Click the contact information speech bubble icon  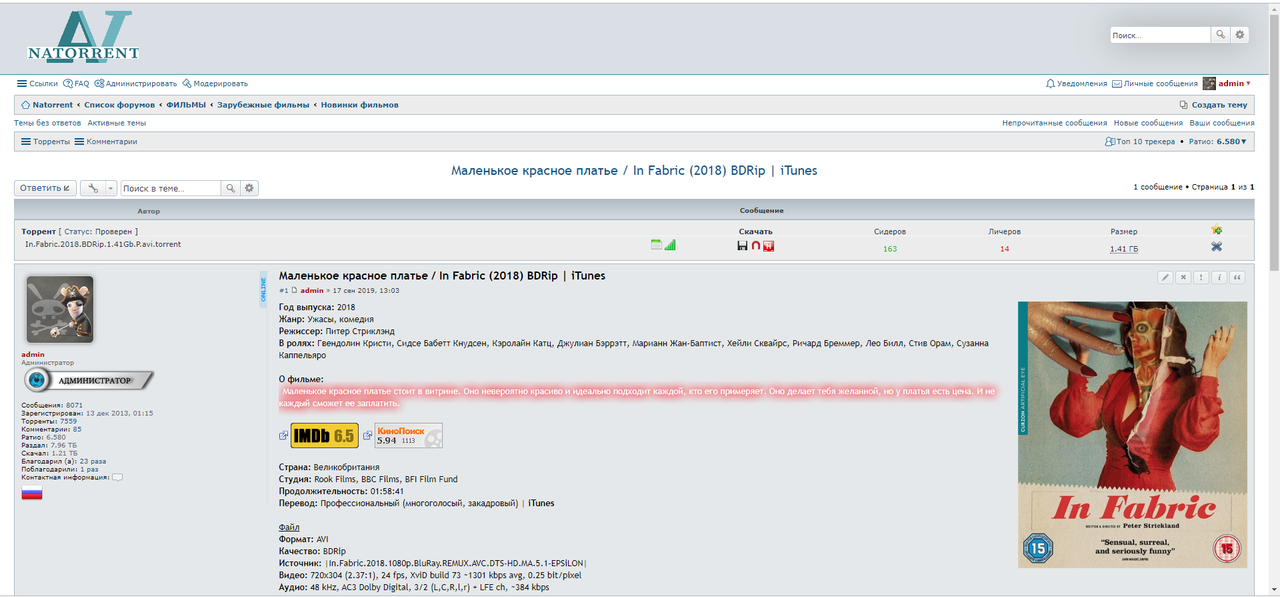(x=117, y=477)
